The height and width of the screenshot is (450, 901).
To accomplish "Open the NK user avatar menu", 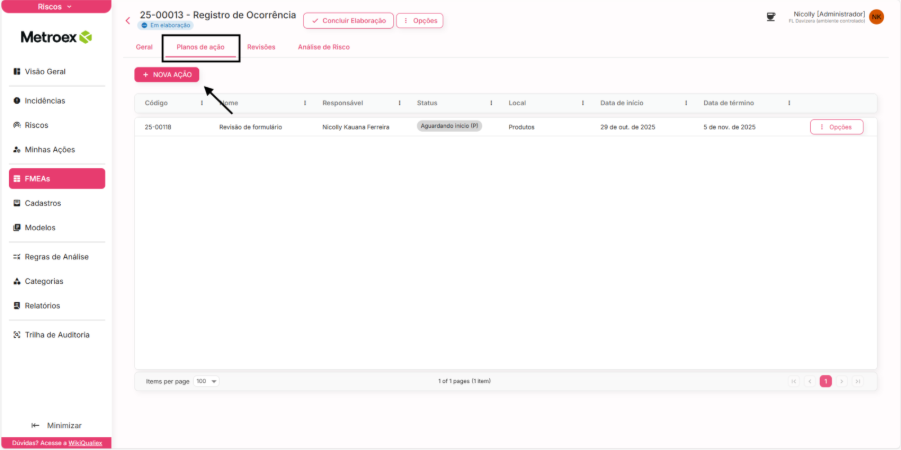I will [876, 17].
